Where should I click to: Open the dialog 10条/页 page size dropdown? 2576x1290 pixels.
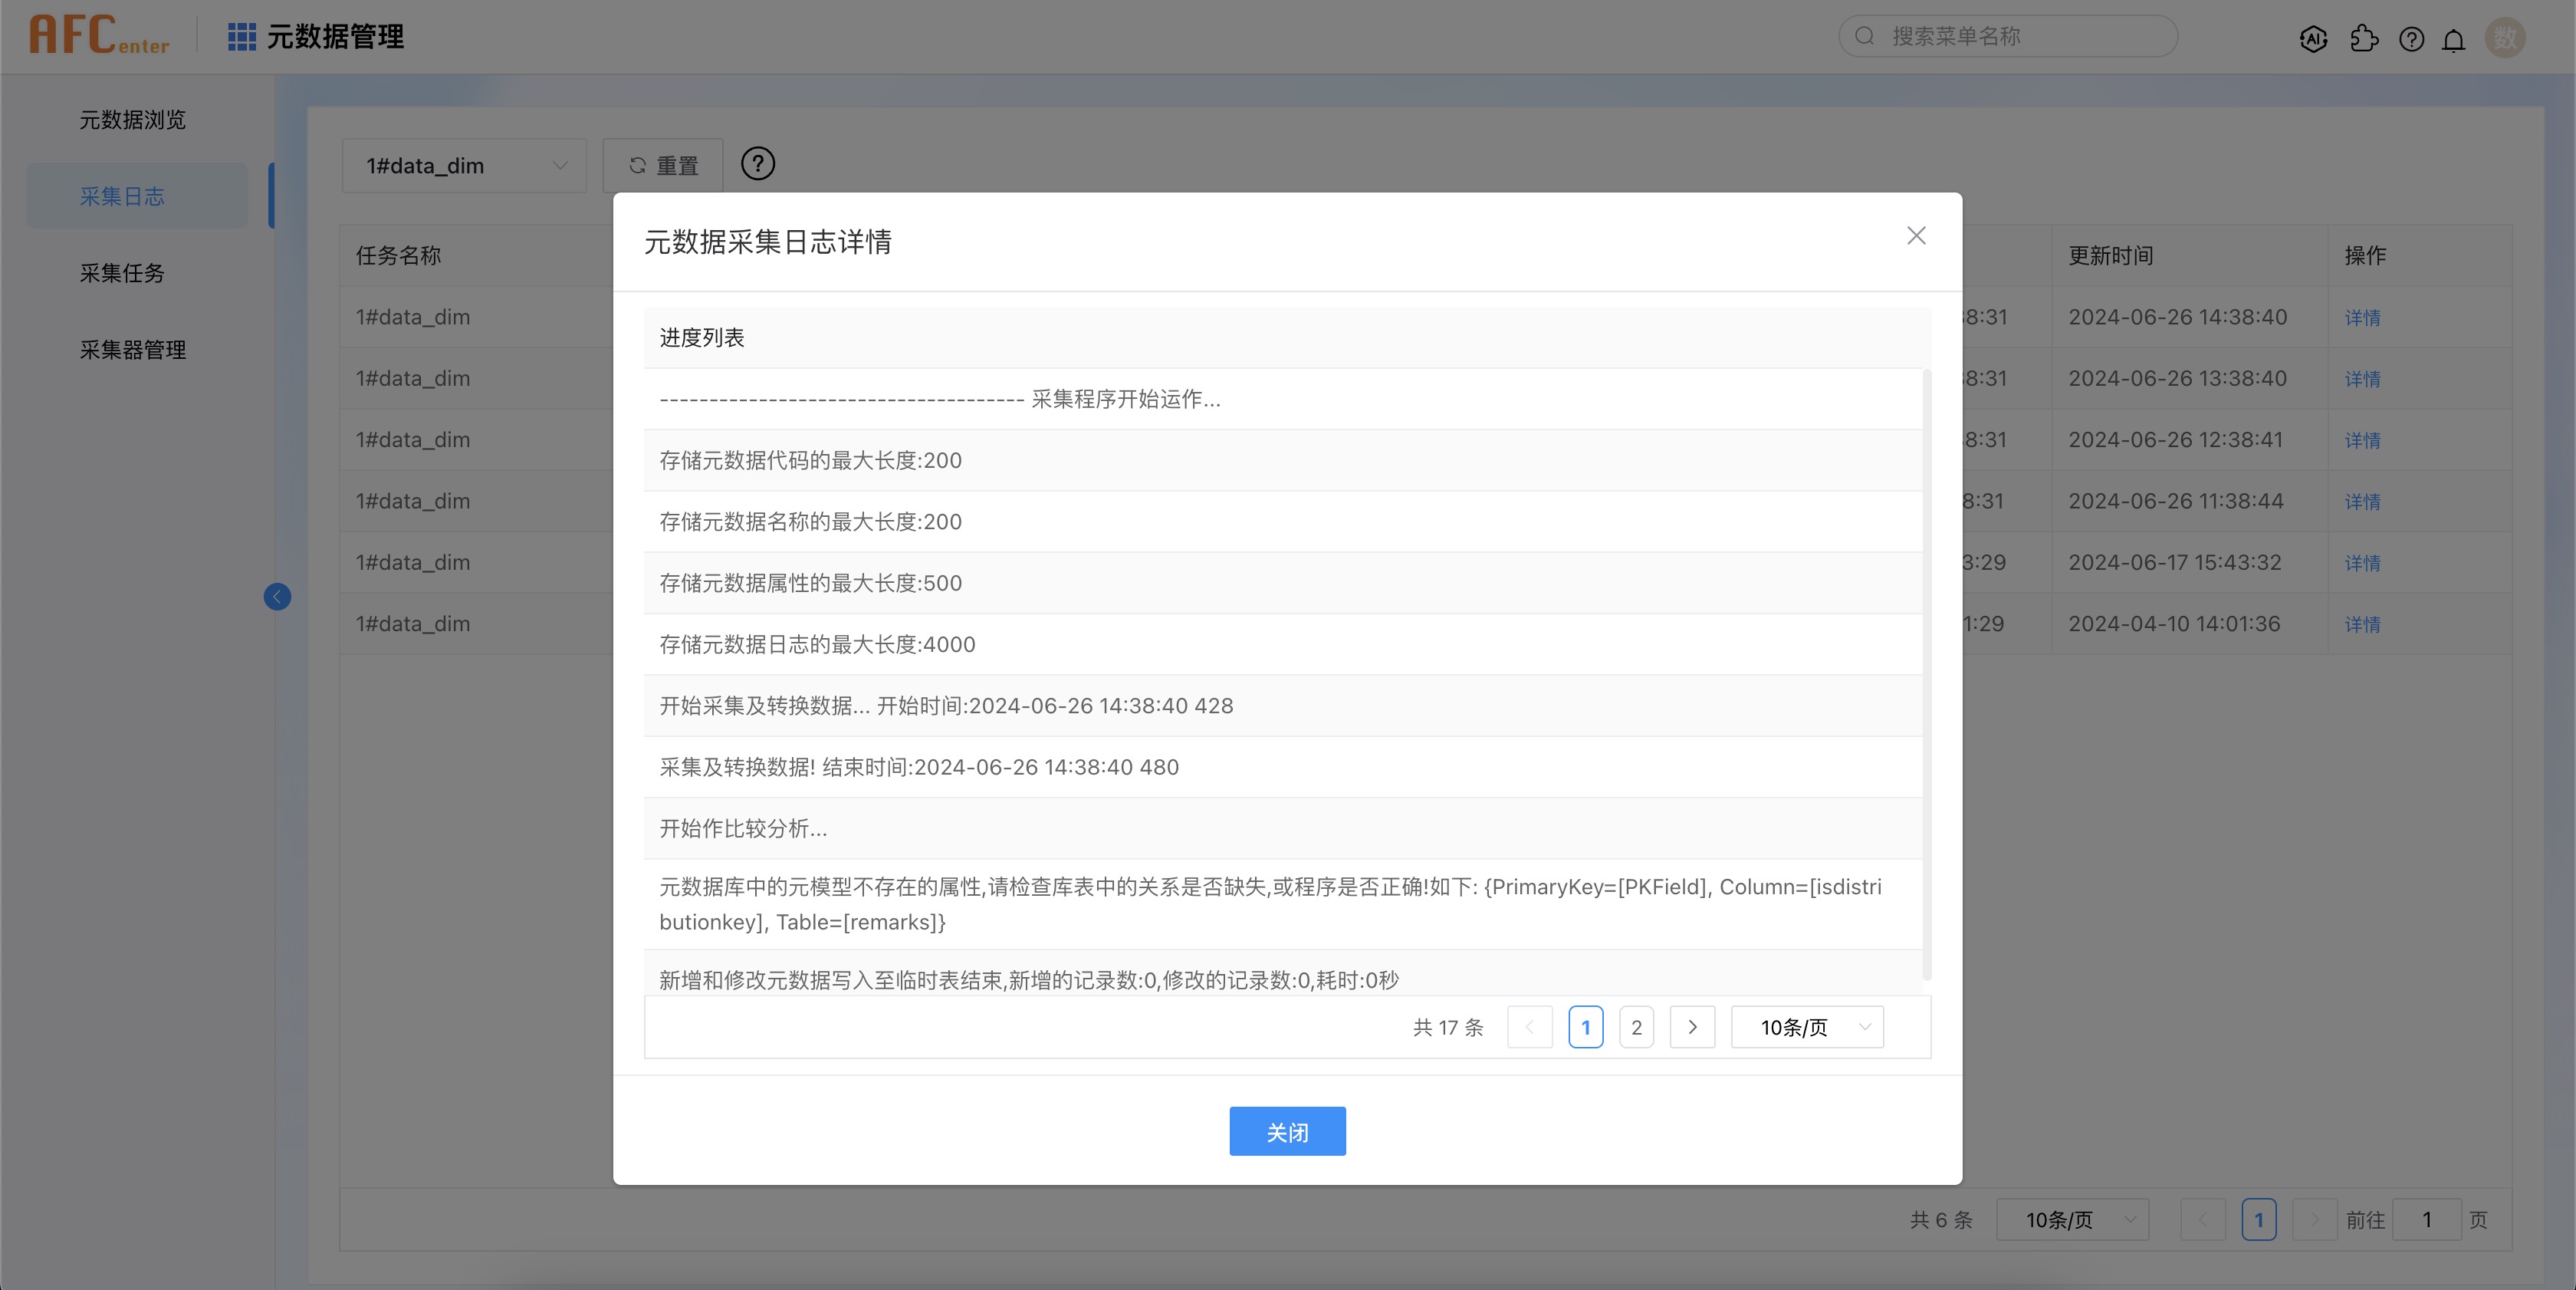point(1807,1027)
